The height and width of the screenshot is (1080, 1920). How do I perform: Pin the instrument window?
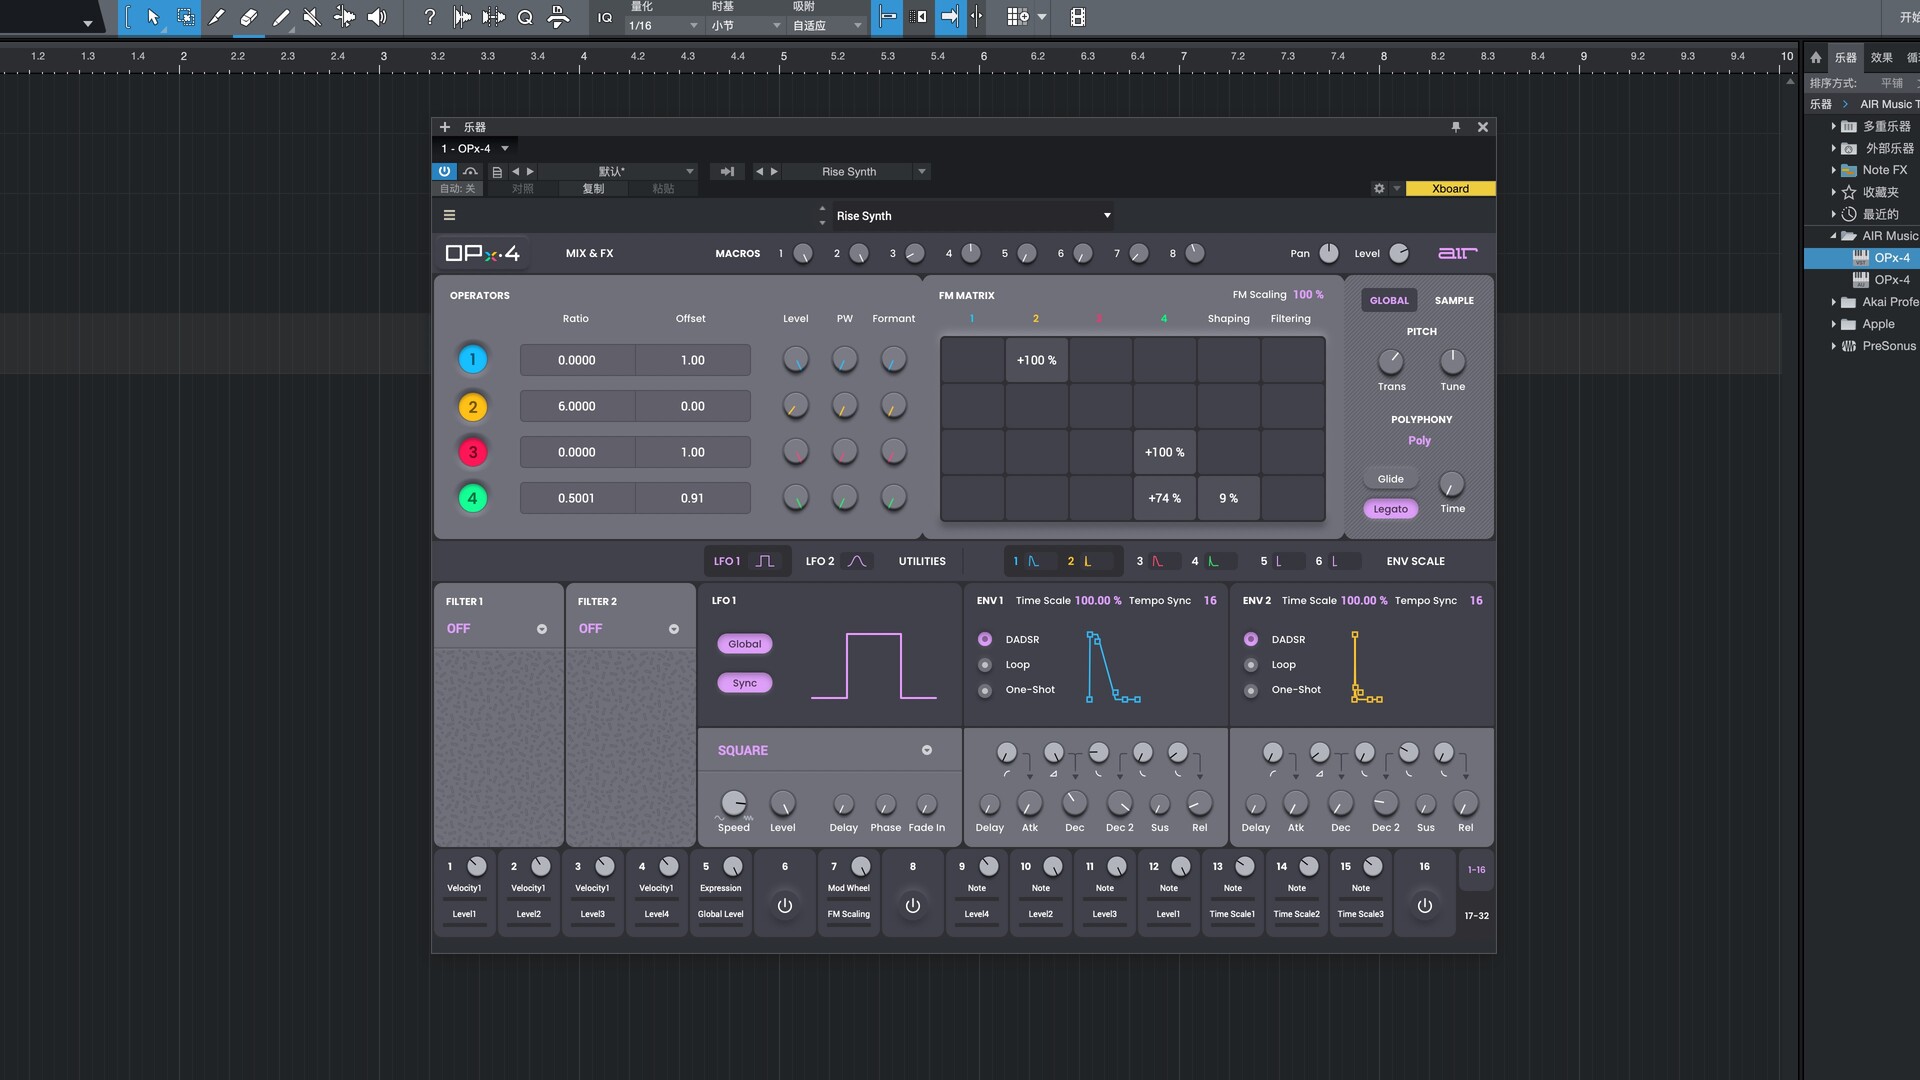click(1455, 127)
